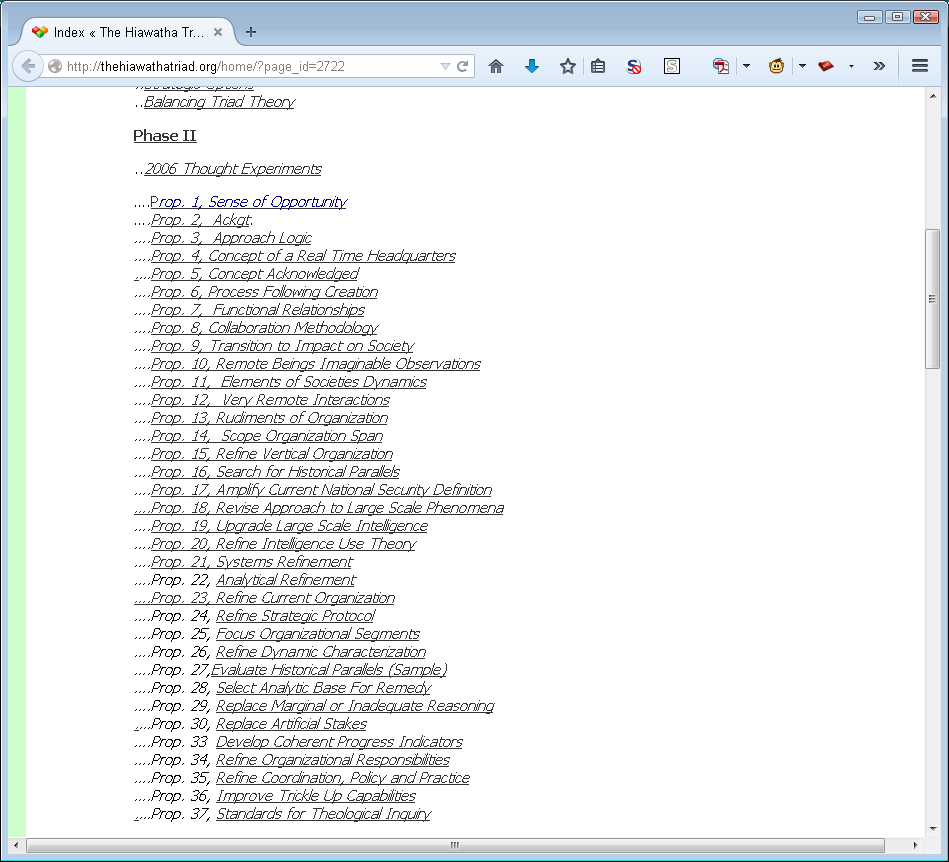Open Prop. 20, Refine Intelligence Use Theory
The width and height of the screenshot is (949, 862).
pyautogui.click(x=283, y=544)
